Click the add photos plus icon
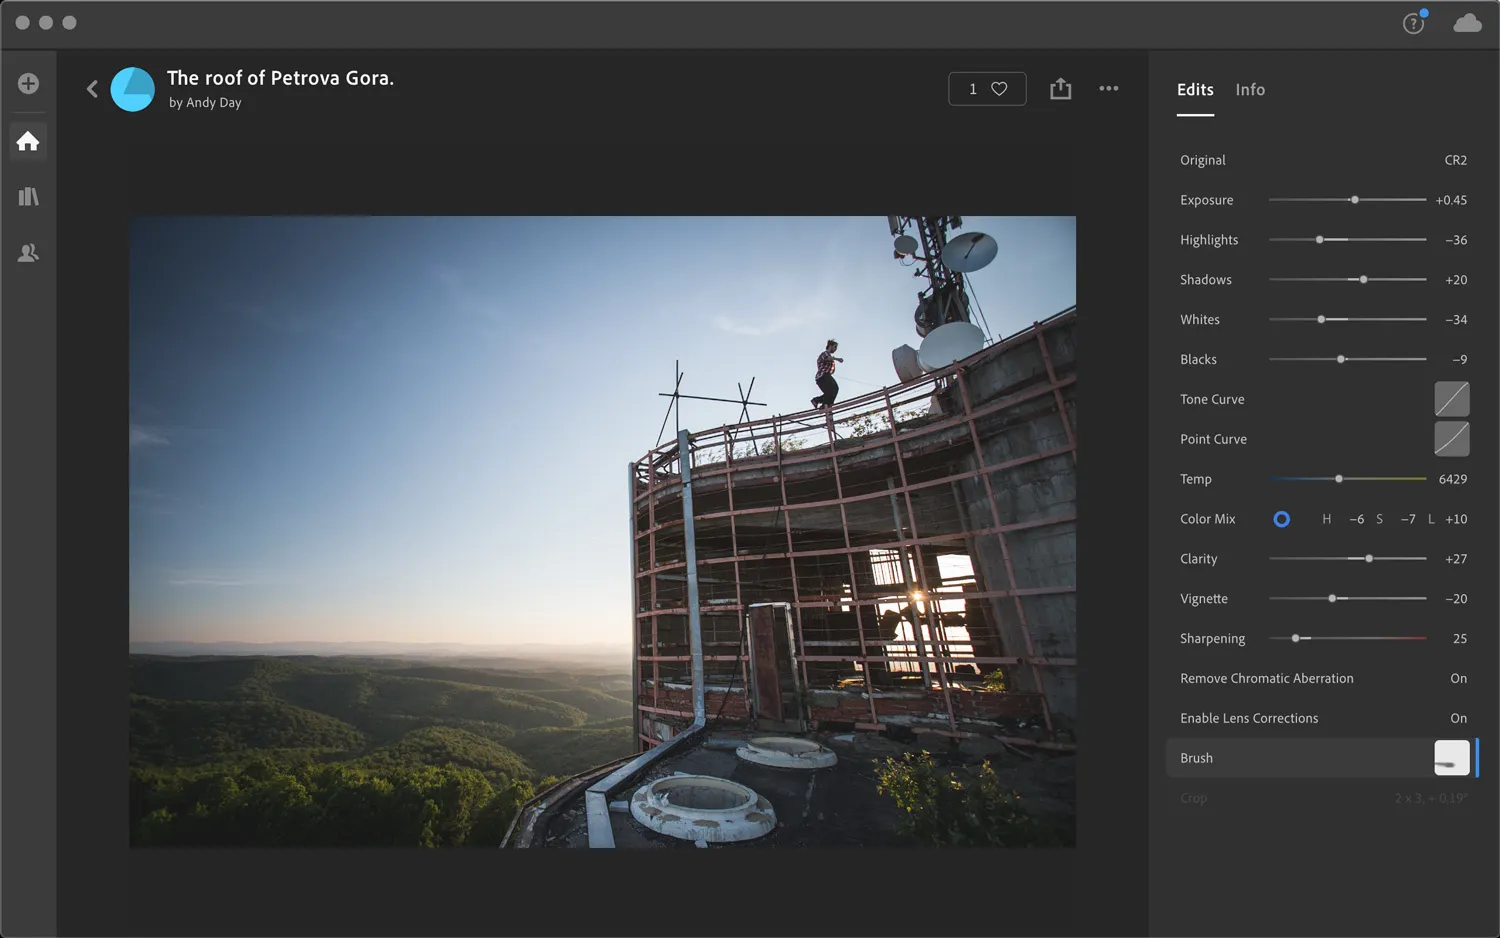 pos(28,84)
